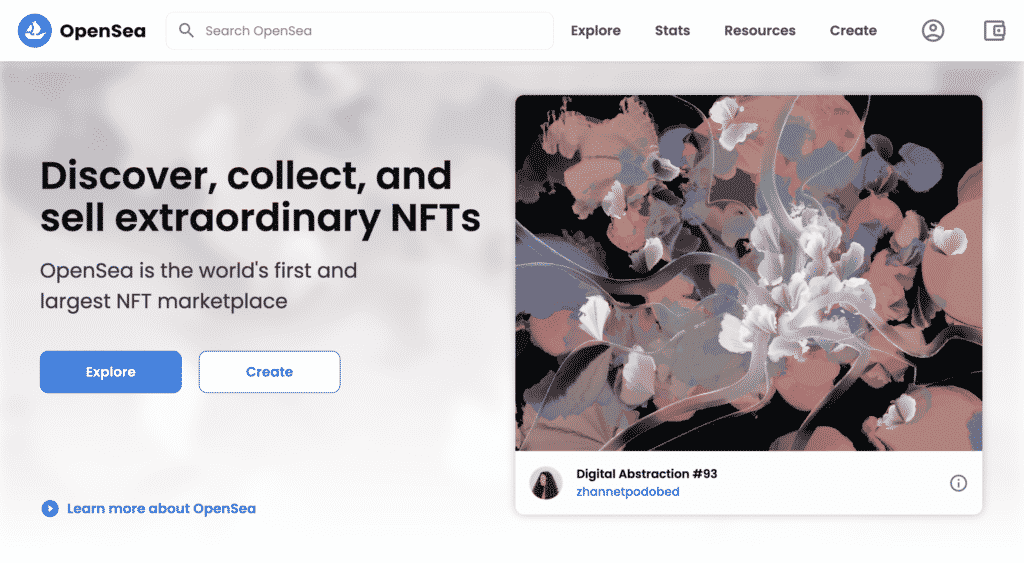Visit the zhannetpodobed profile link
The height and width of the screenshot is (563, 1024).
click(628, 492)
